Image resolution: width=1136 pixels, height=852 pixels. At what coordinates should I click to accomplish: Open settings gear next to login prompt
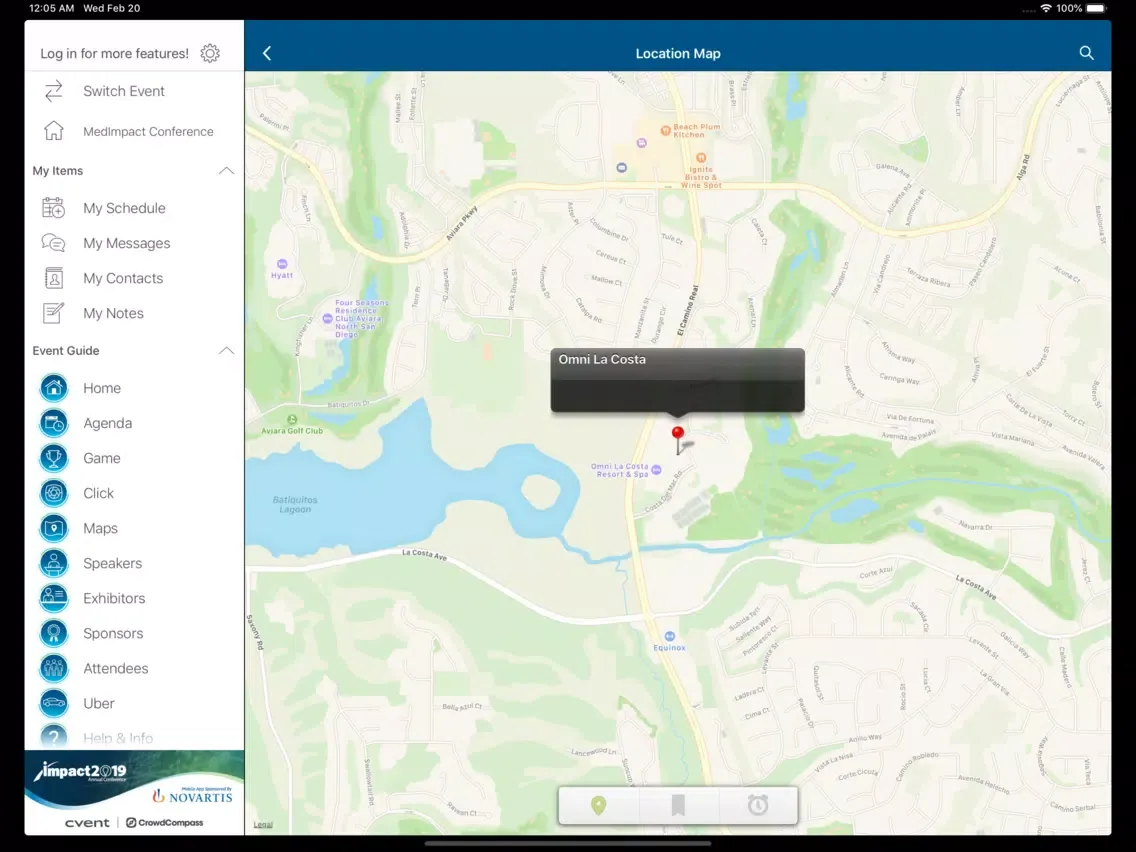(x=210, y=53)
